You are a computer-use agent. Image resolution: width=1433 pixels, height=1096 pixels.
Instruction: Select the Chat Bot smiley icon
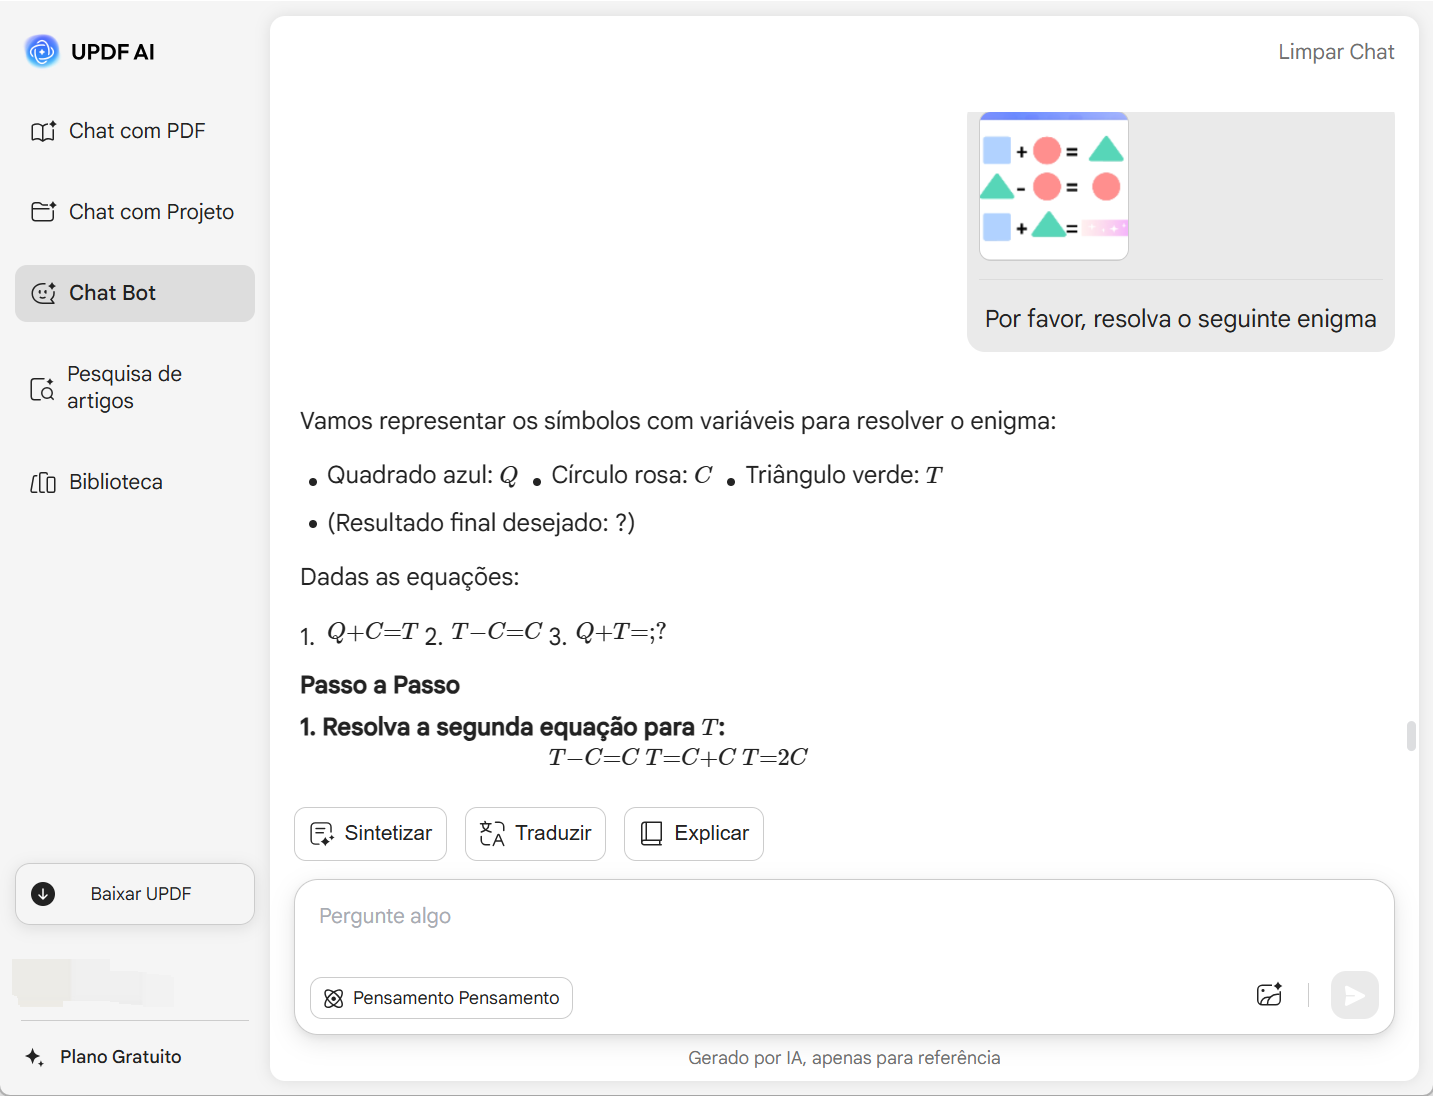[44, 293]
